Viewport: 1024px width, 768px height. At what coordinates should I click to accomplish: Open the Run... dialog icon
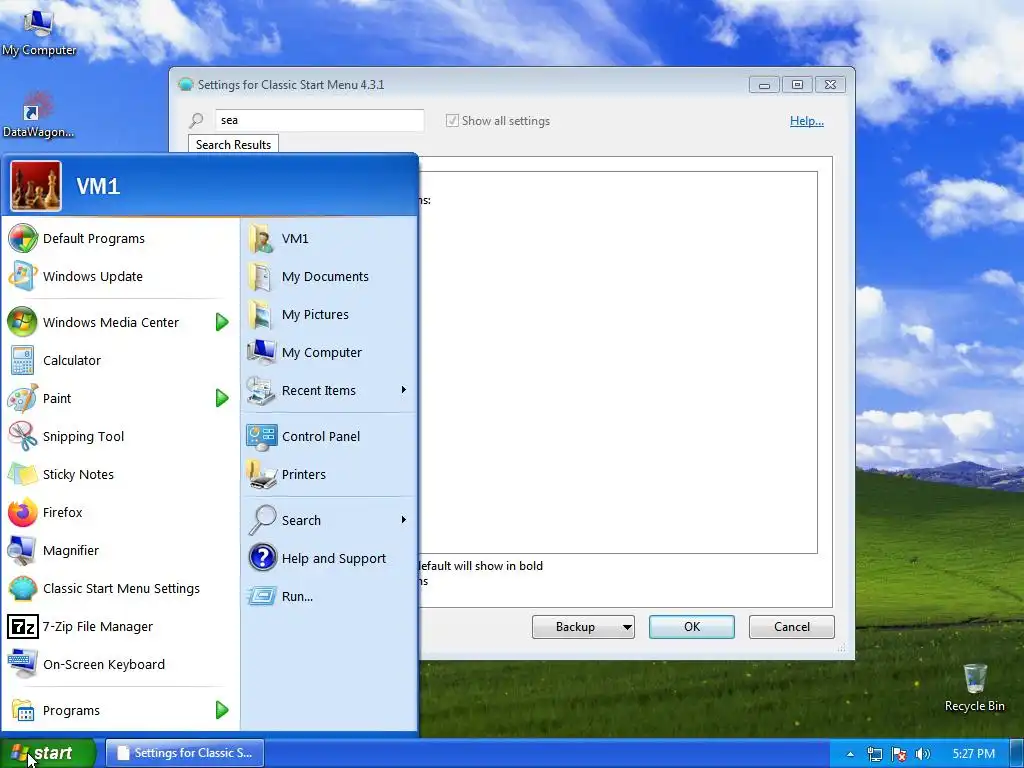[x=261, y=596]
